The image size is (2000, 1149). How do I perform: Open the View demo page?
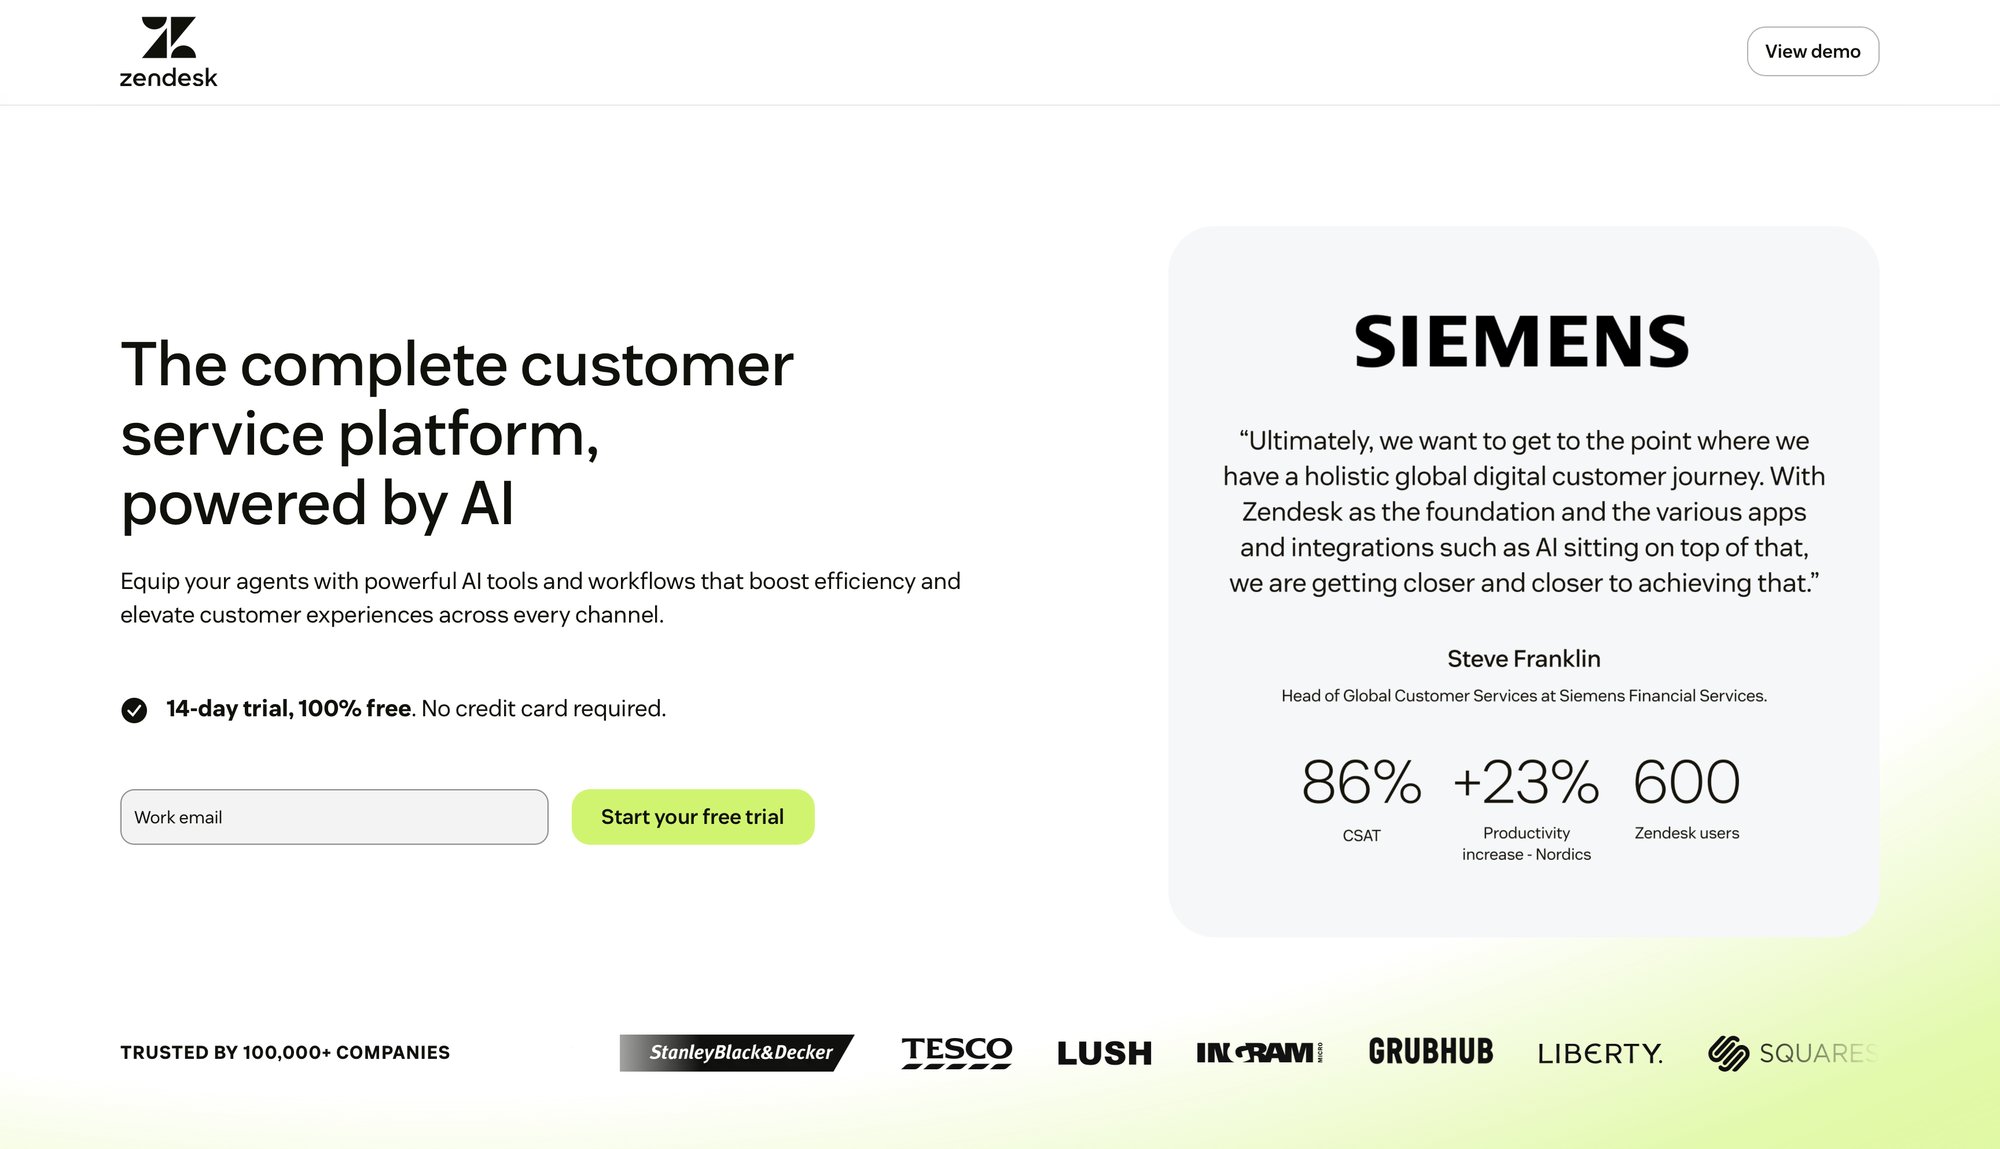point(1813,50)
